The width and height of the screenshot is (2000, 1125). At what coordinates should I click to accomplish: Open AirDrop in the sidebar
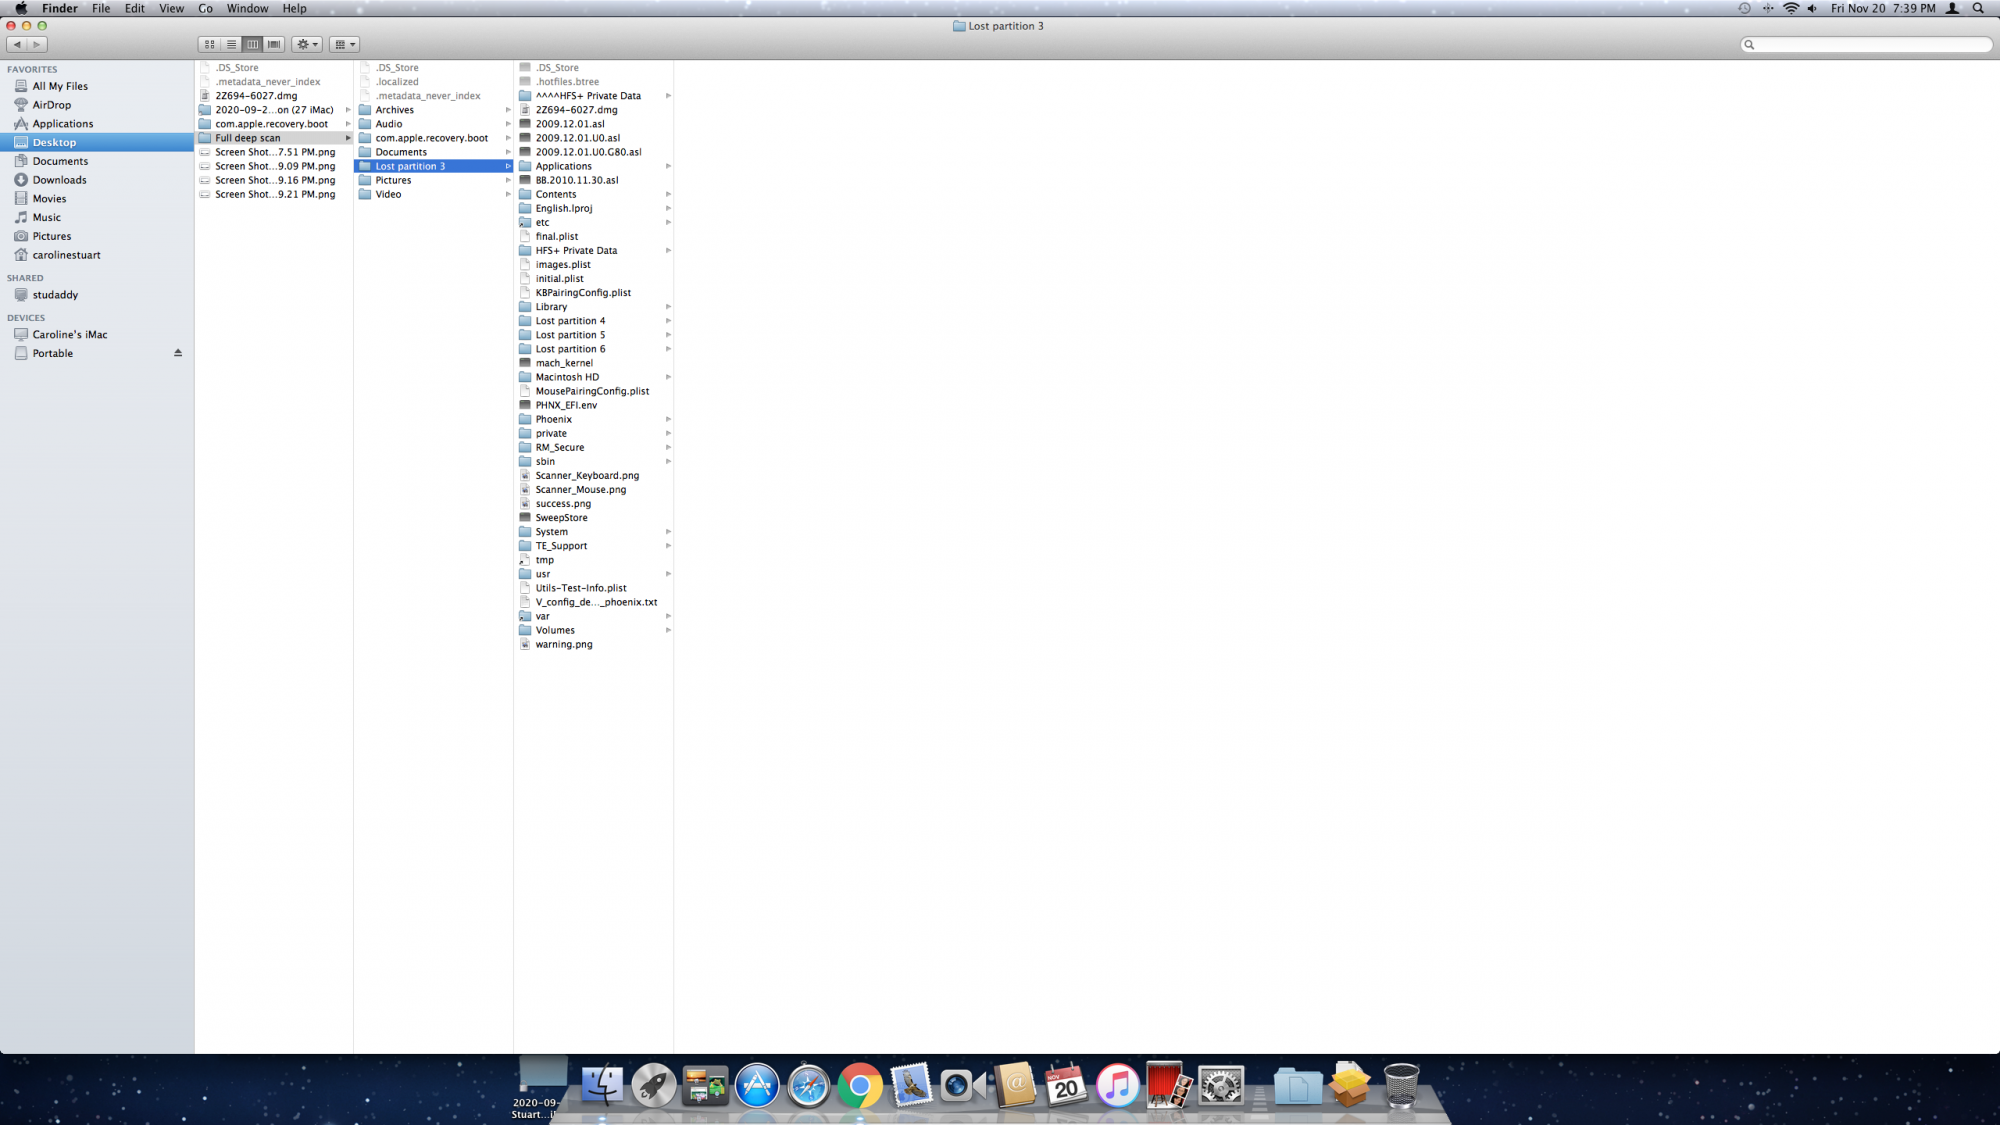click(x=51, y=105)
